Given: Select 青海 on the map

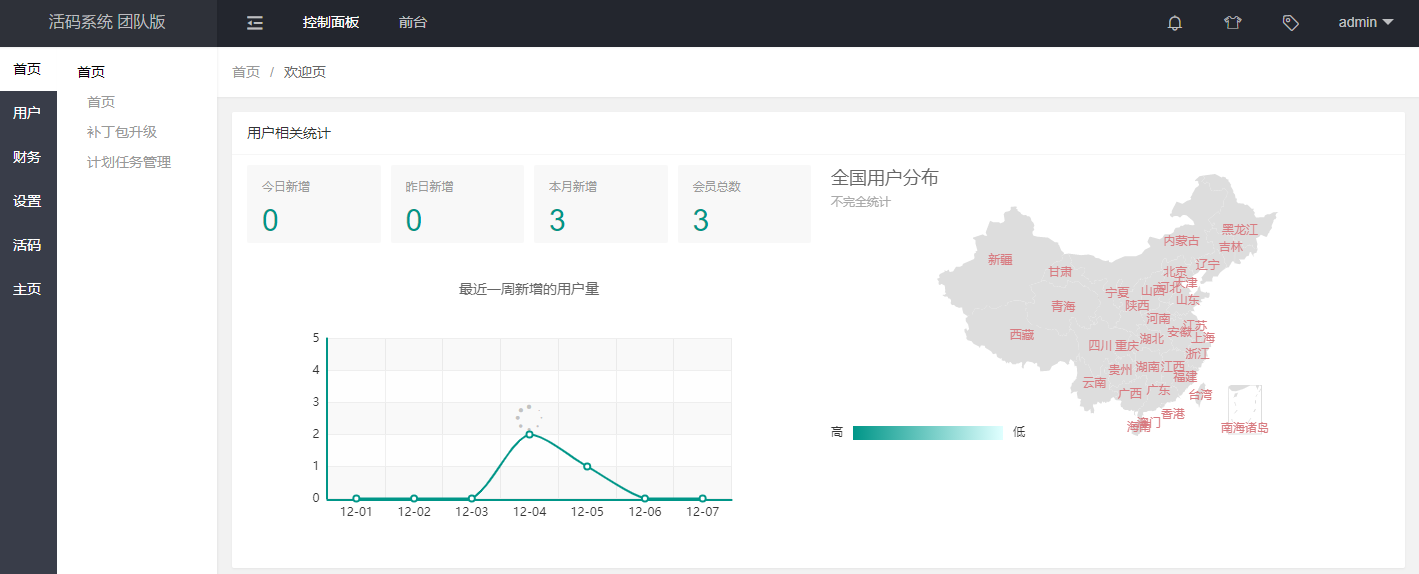Looking at the screenshot, I should click(x=1063, y=306).
